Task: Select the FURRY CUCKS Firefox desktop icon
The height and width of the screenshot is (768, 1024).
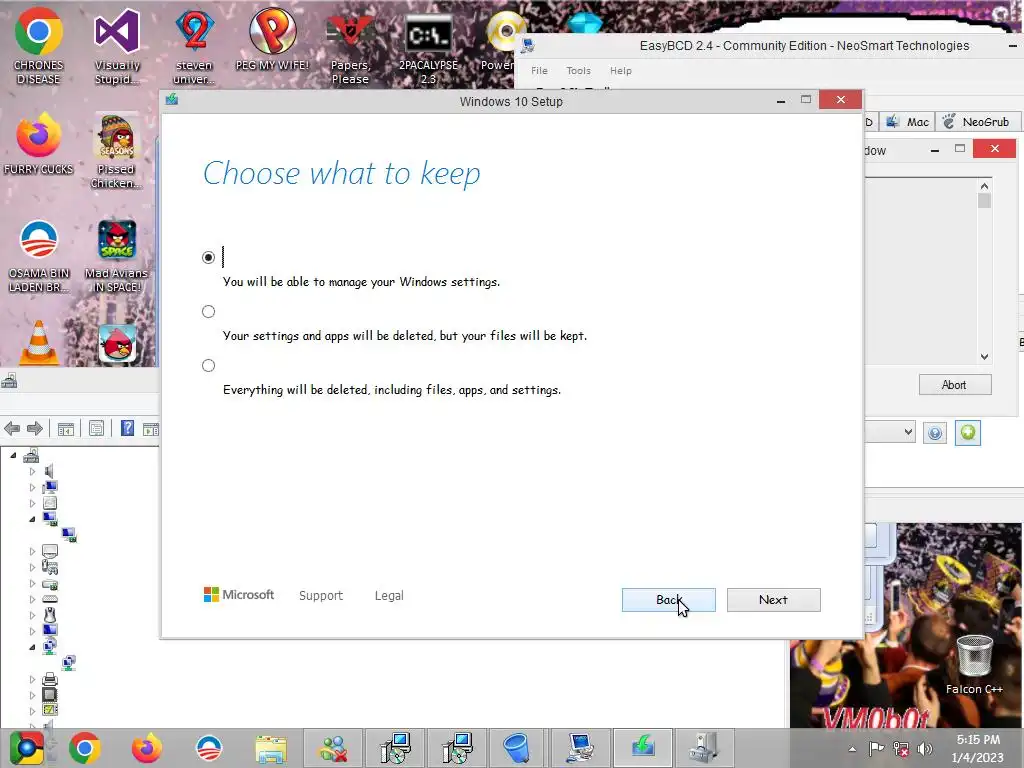Action: pos(39,143)
